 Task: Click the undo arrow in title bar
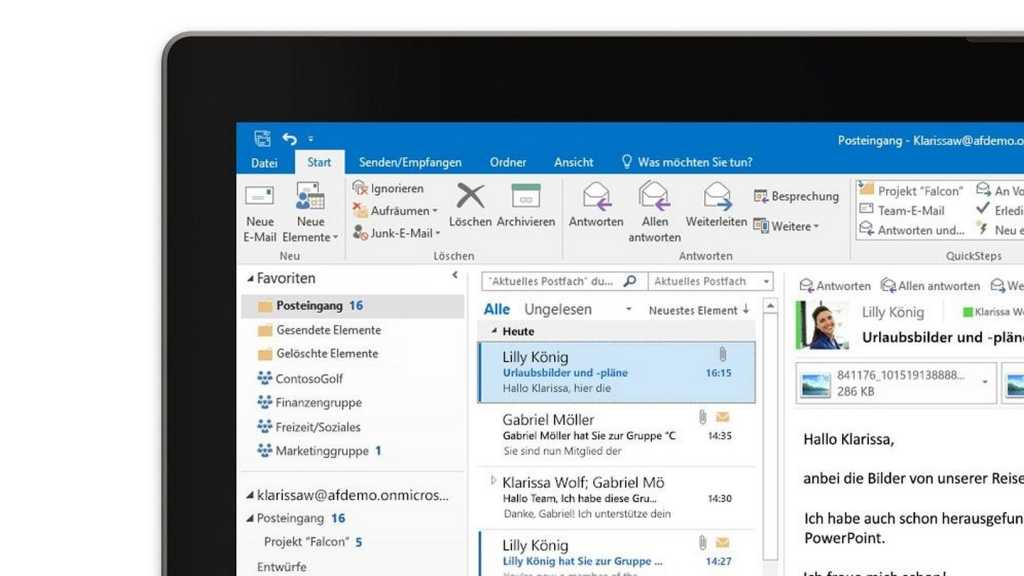click(x=290, y=138)
